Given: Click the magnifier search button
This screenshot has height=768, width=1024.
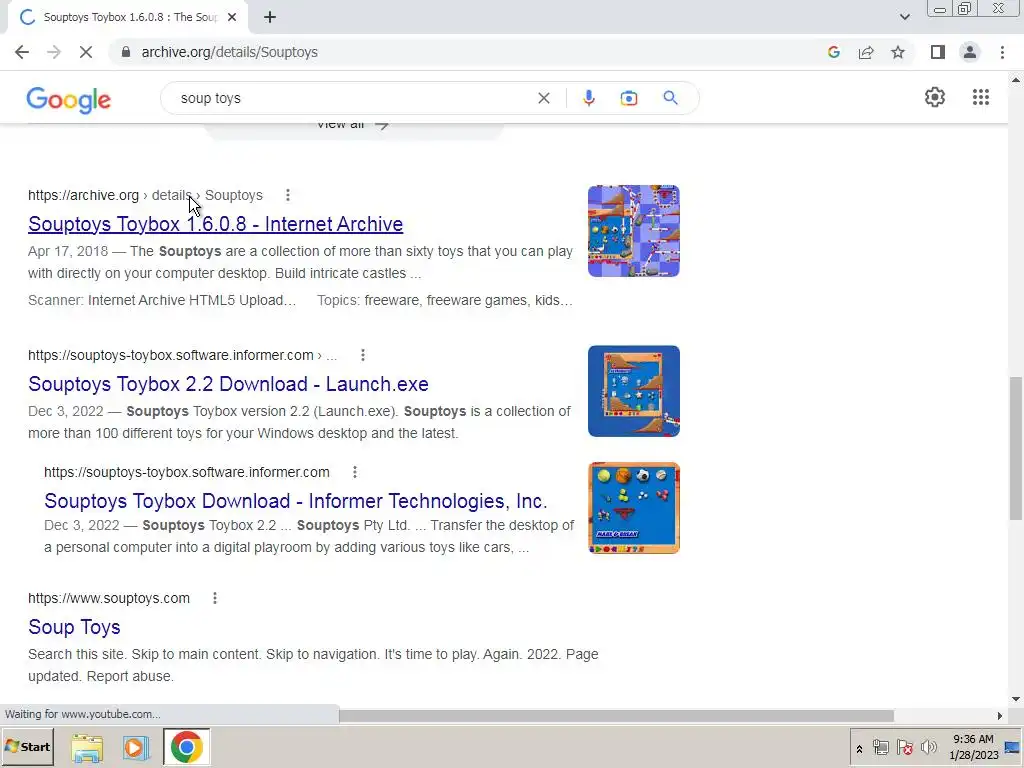Looking at the screenshot, I should pyautogui.click(x=670, y=98).
